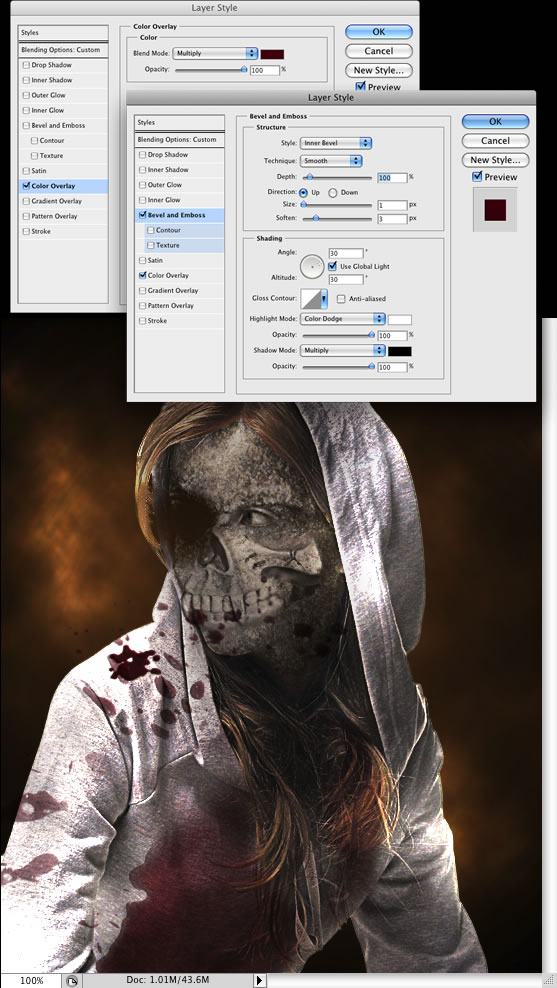The height and width of the screenshot is (988, 557).
Task: Click the Depth slider handle
Action: pyautogui.click(x=311, y=178)
